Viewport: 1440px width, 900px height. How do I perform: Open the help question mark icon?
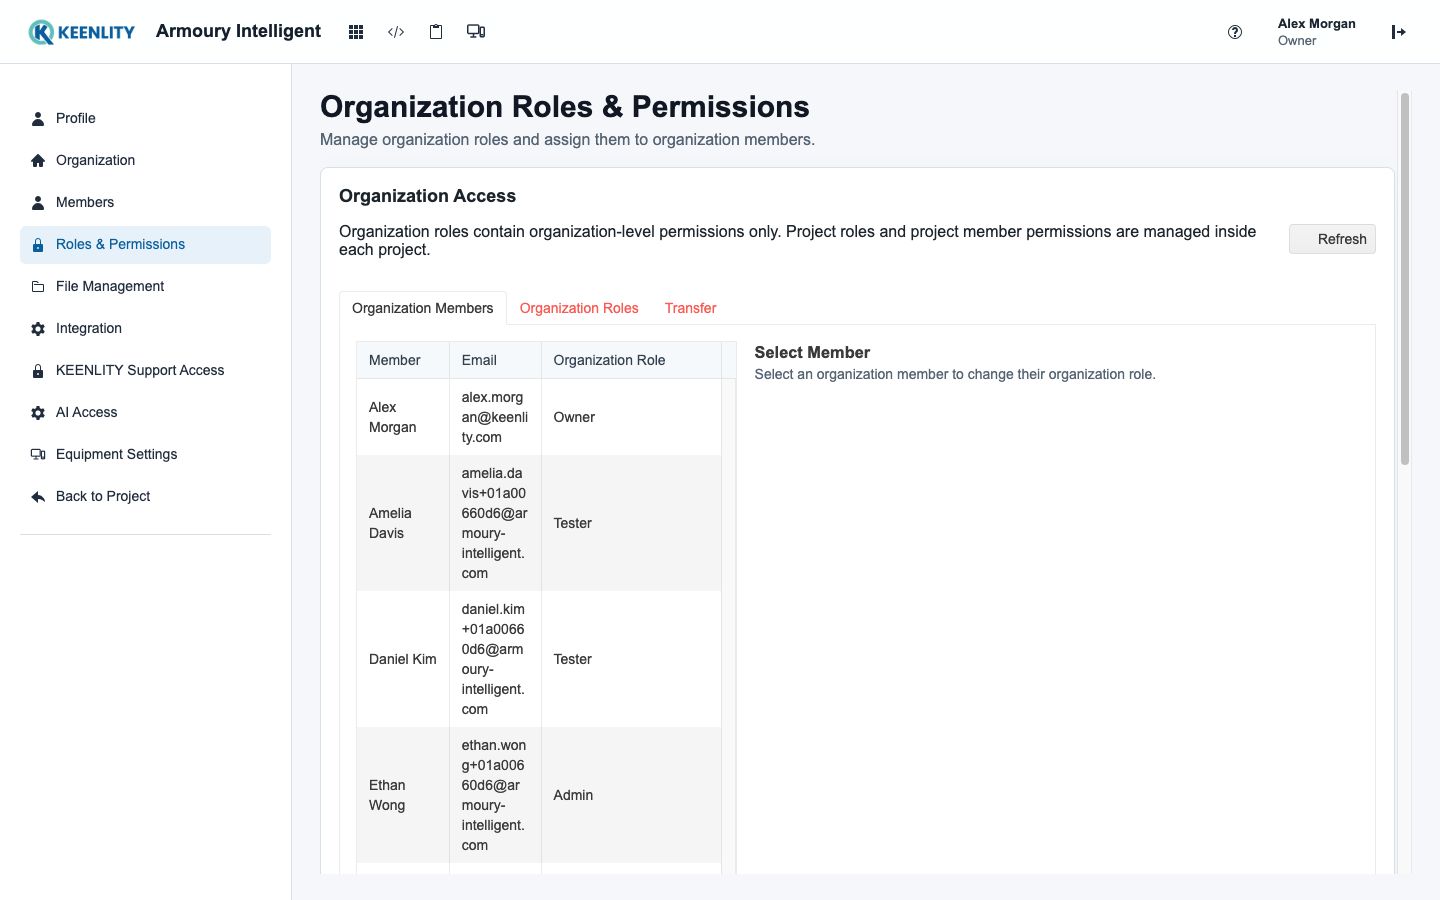pos(1235,32)
